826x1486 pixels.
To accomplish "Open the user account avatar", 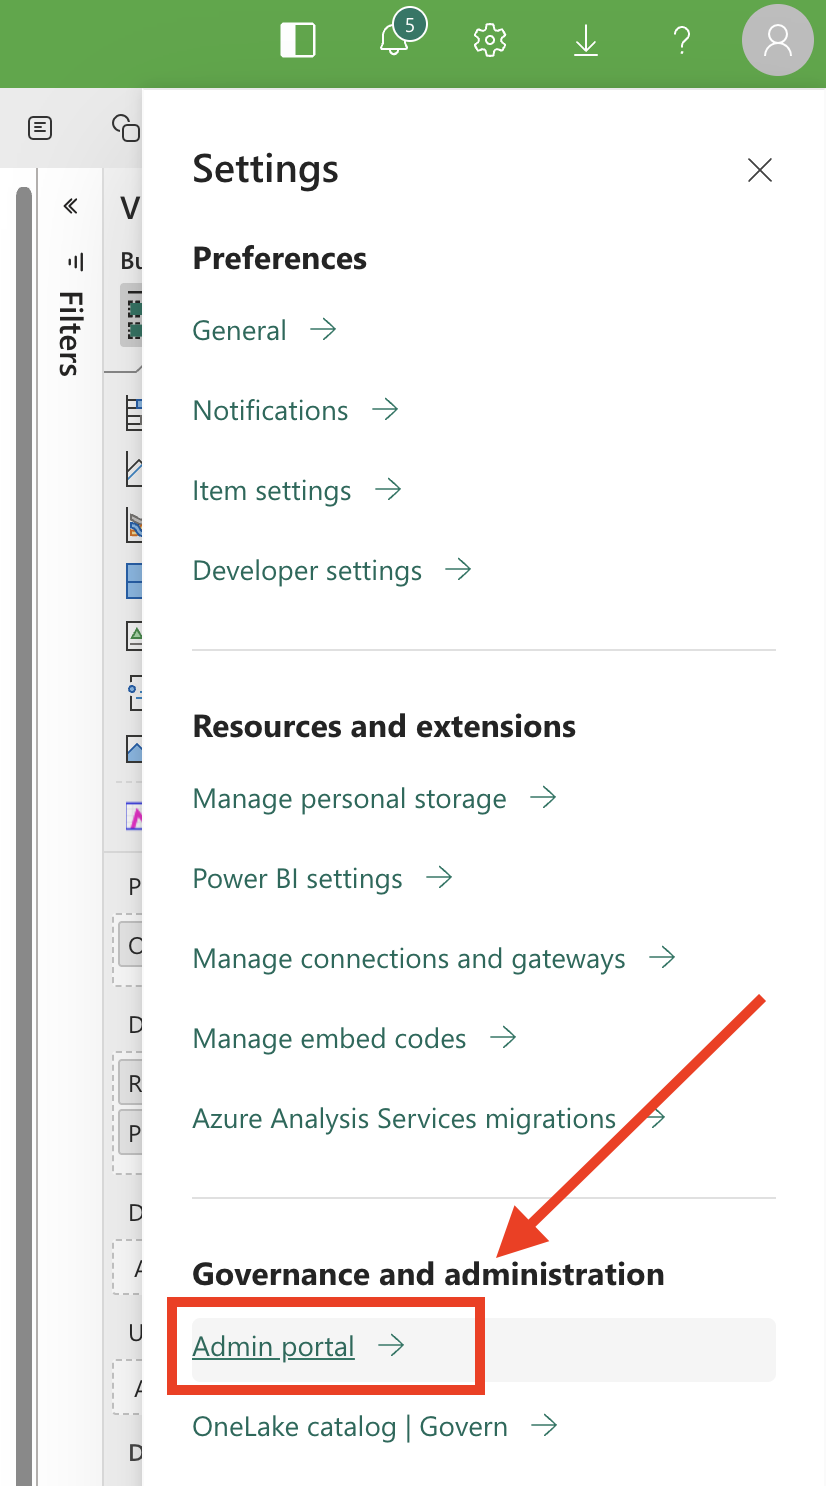I will pos(777,41).
